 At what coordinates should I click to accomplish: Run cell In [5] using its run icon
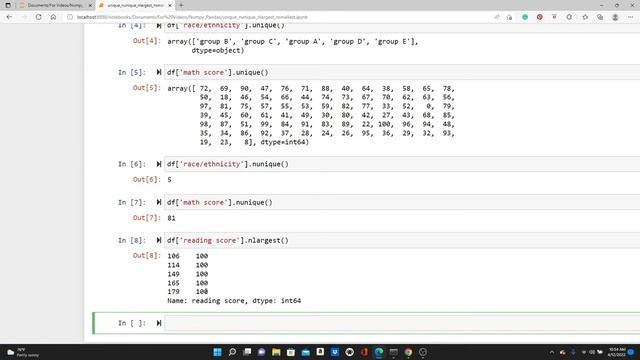click(x=159, y=72)
